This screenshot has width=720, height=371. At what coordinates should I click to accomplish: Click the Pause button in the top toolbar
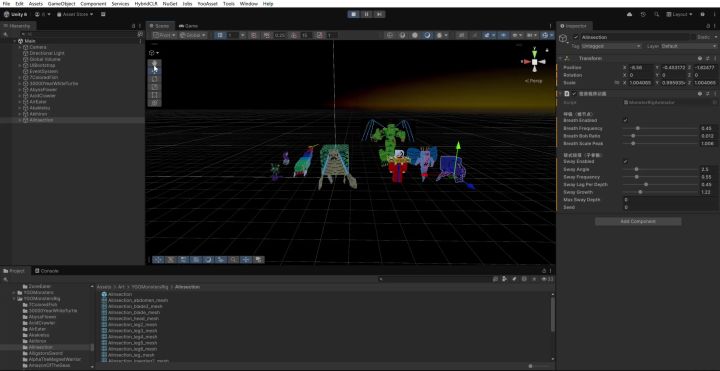tap(366, 14)
